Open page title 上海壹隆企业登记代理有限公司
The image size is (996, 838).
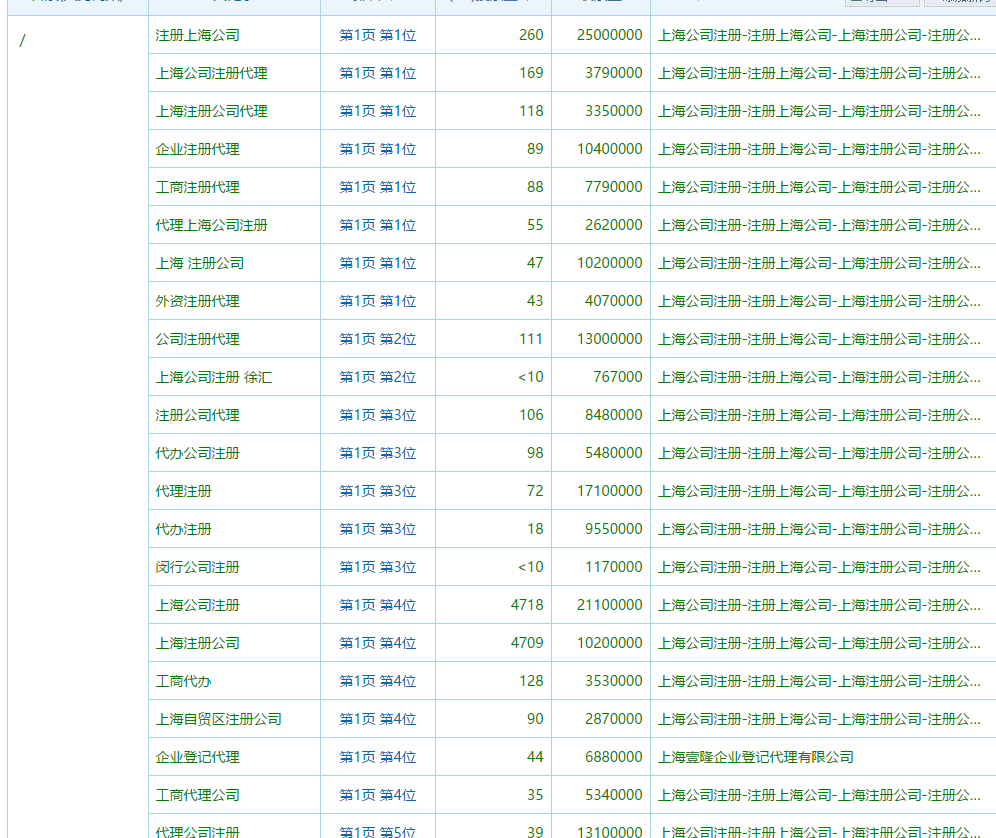pos(755,757)
